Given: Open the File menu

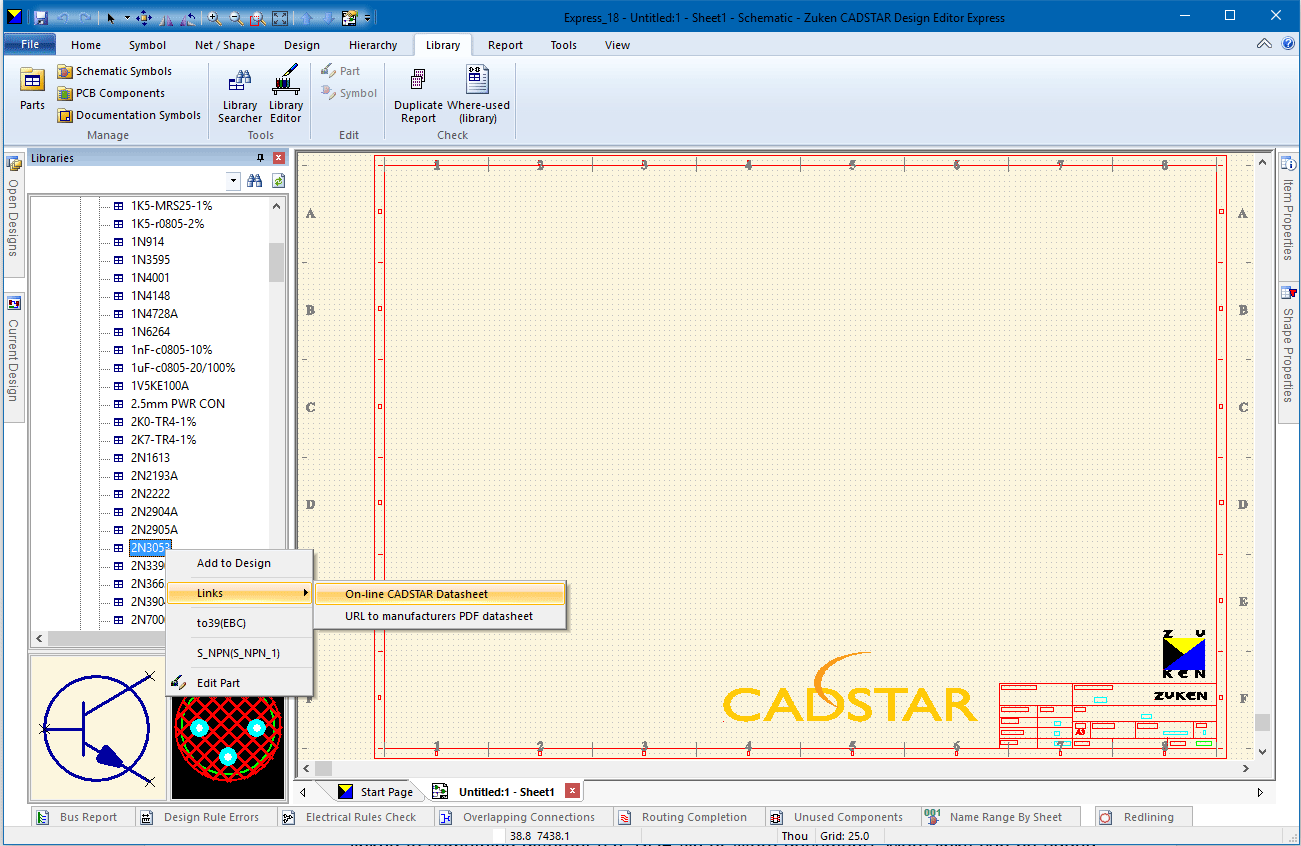Looking at the screenshot, I should 30,44.
